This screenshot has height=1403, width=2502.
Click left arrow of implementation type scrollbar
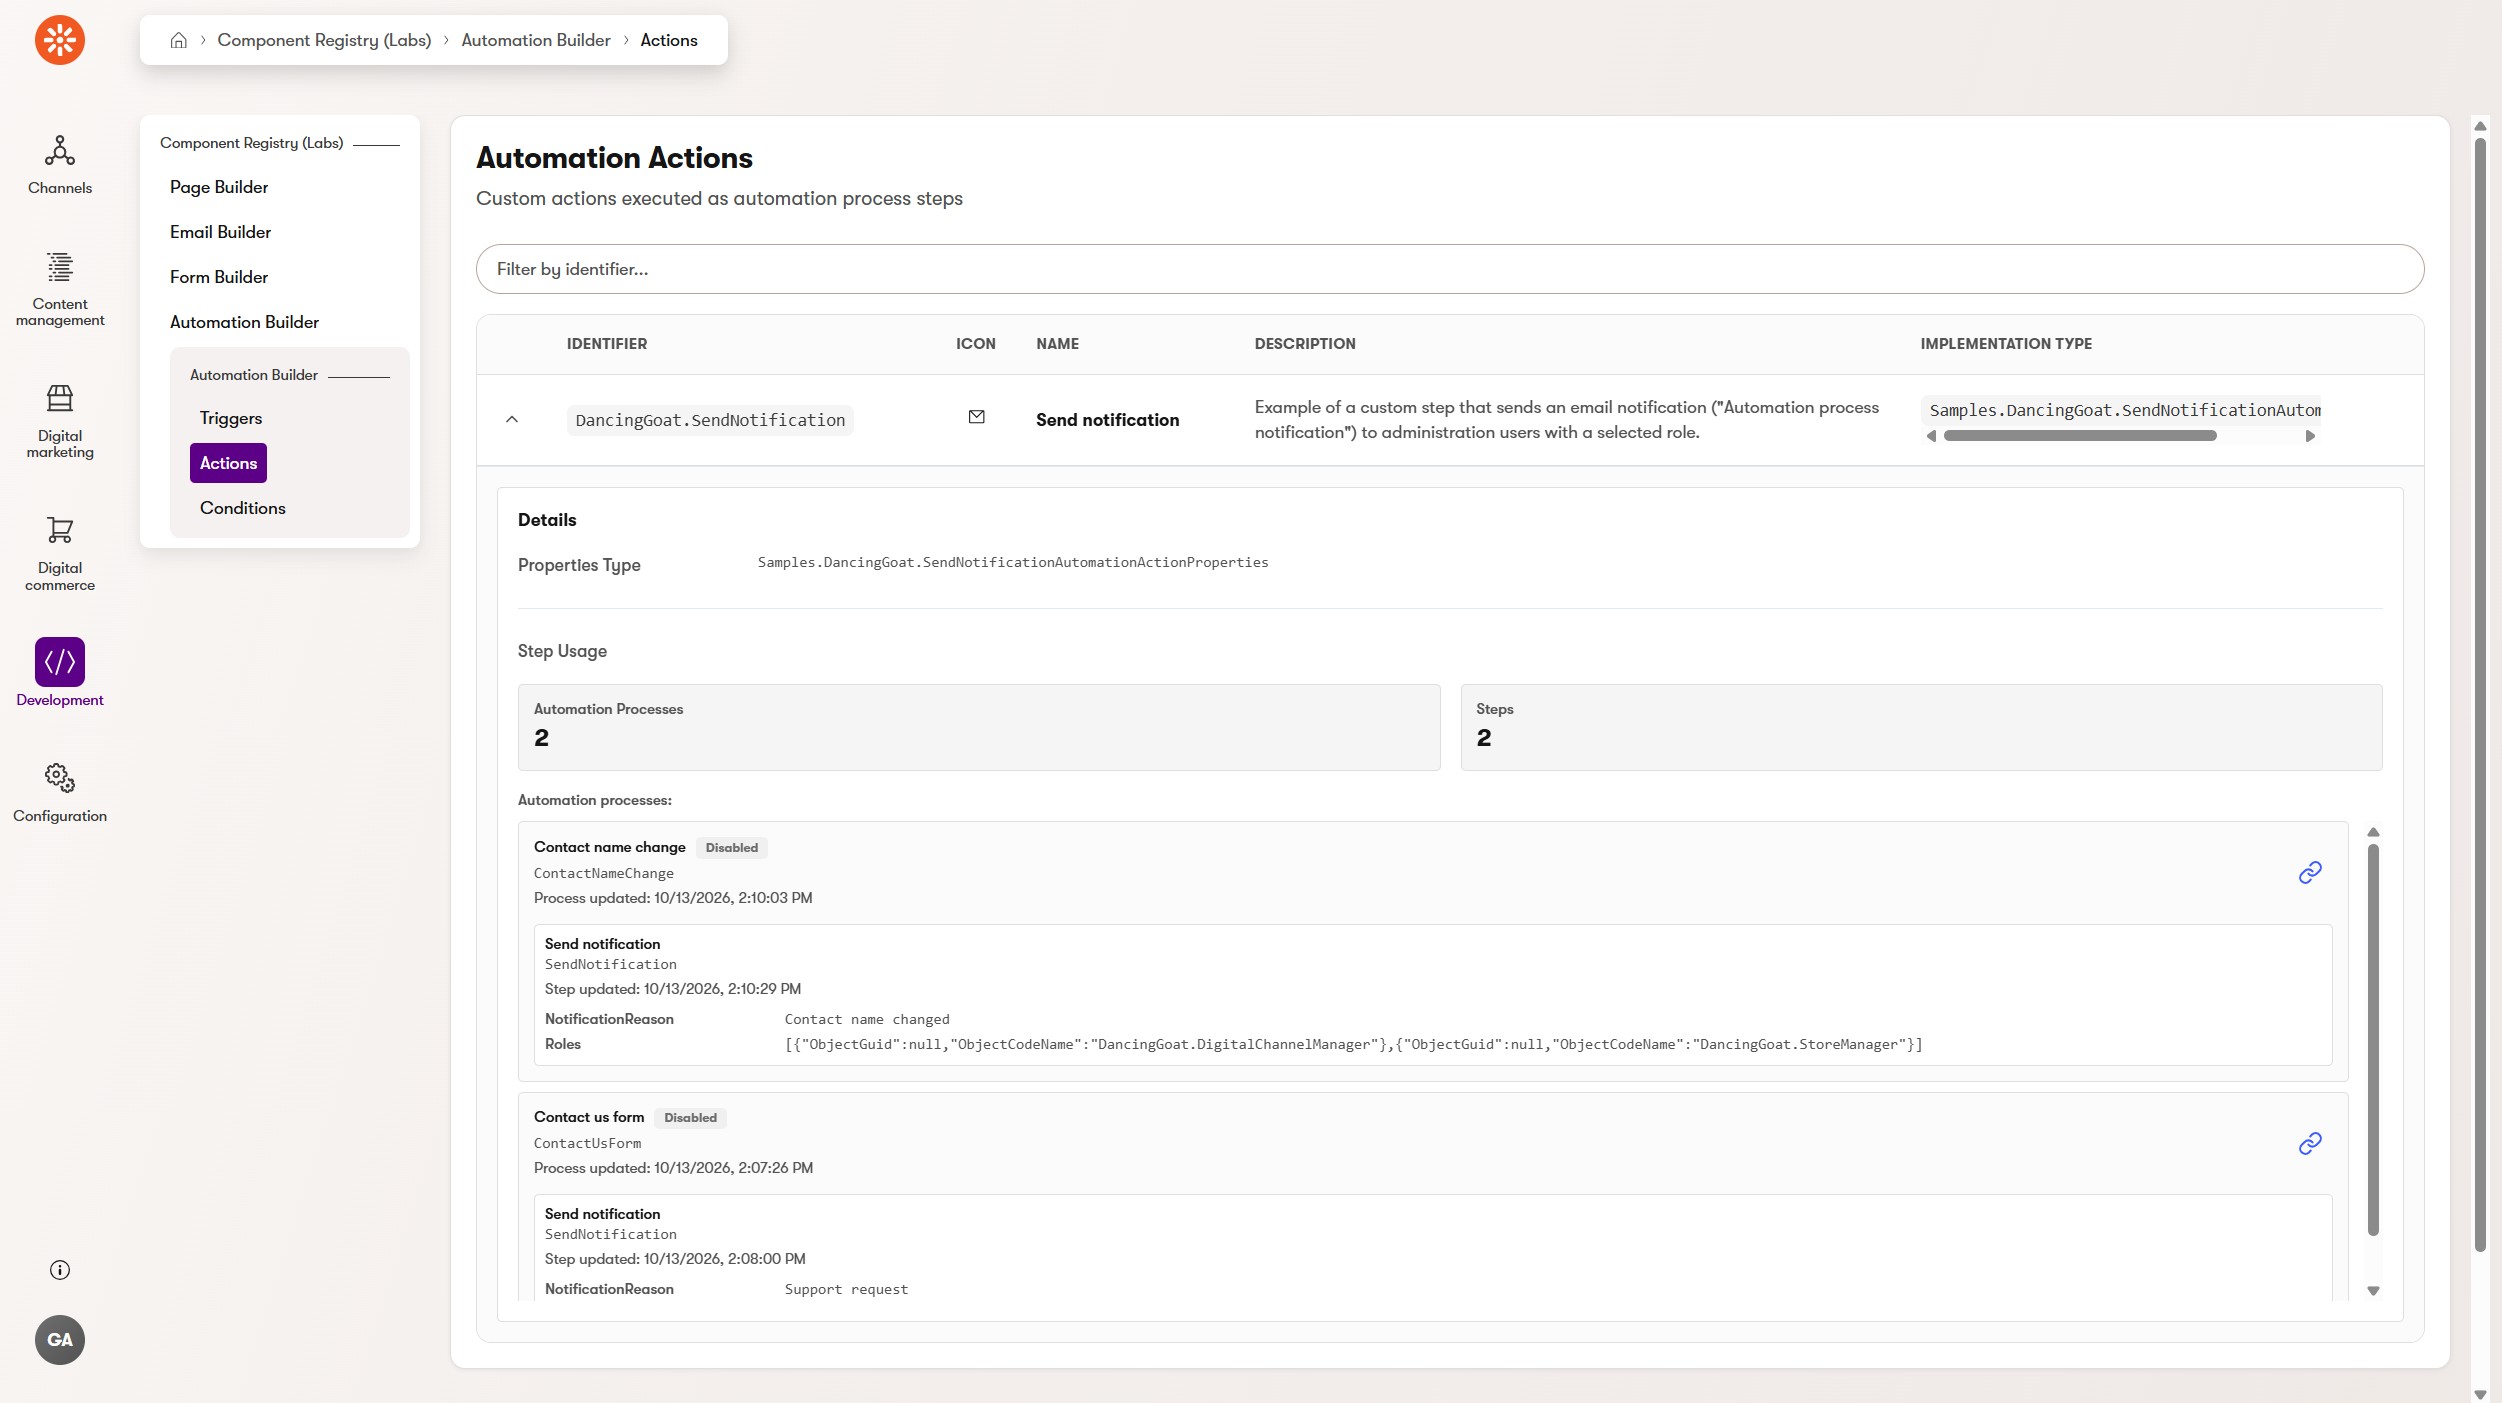coord(1932,436)
